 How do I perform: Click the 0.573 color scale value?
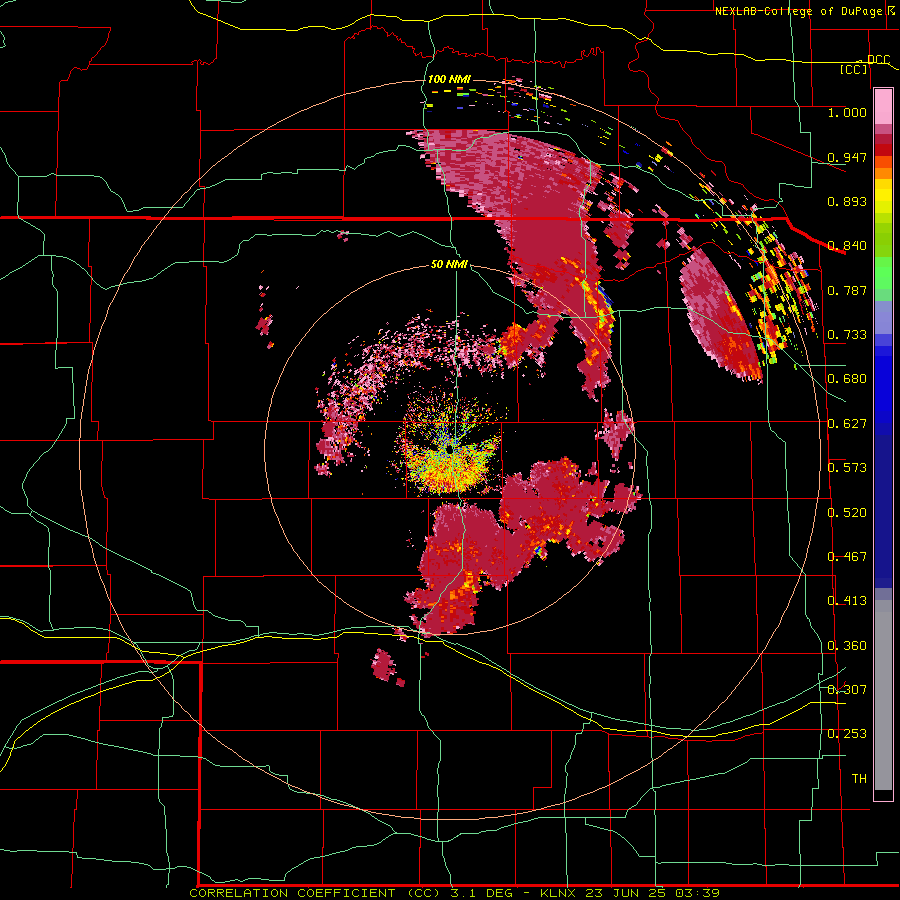coord(847,468)
